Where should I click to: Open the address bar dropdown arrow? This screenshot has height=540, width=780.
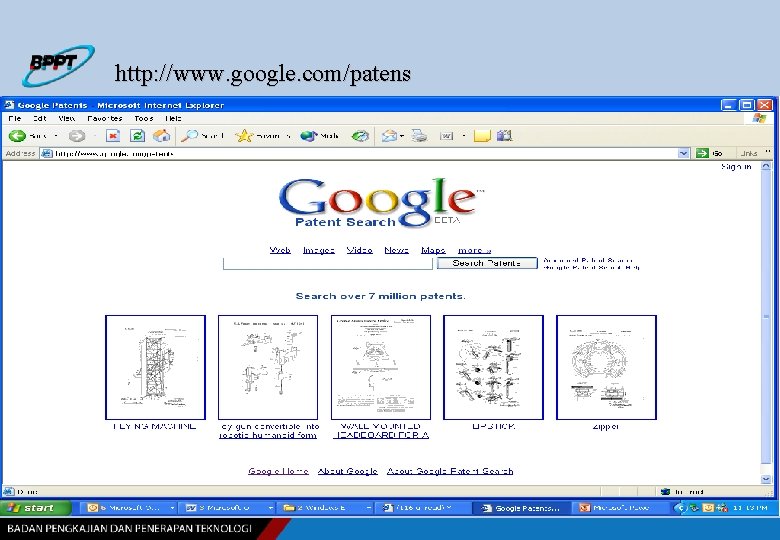pyautogui.click(x=683, y=153)
